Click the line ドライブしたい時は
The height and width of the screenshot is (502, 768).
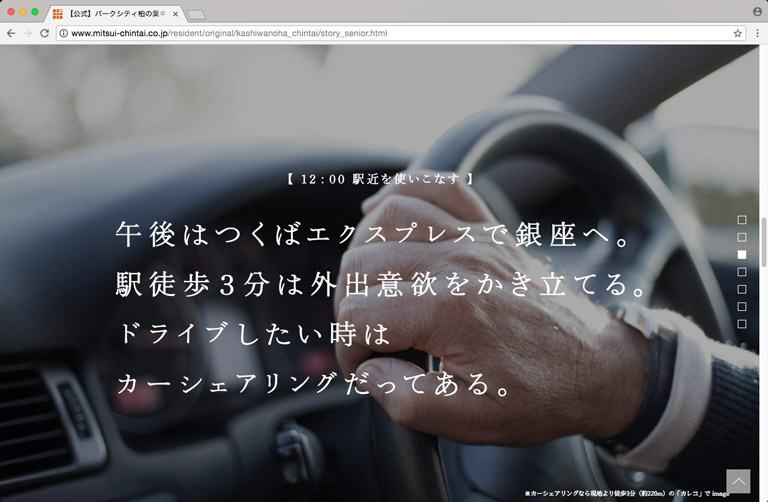(x=253, y=334)
